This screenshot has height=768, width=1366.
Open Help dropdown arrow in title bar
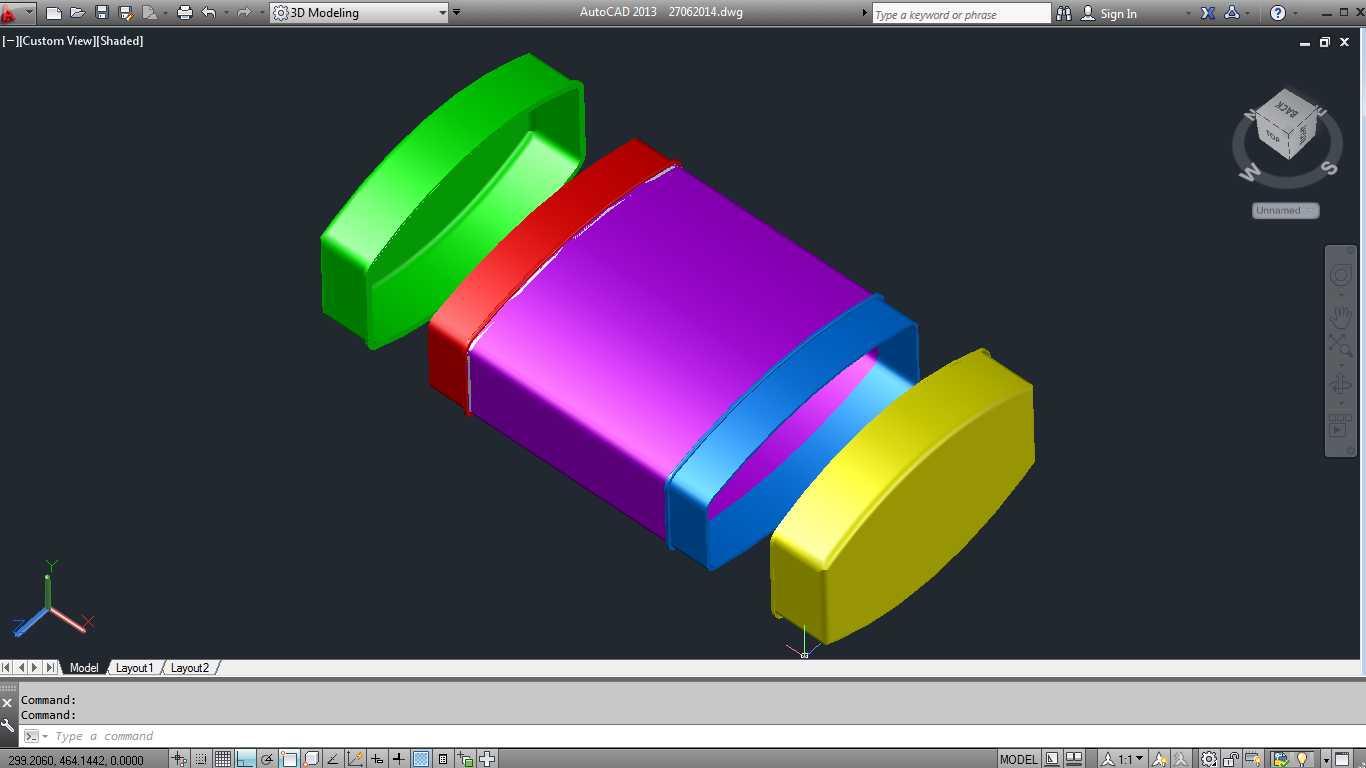pyautogui.click(x=1294, y=13)
